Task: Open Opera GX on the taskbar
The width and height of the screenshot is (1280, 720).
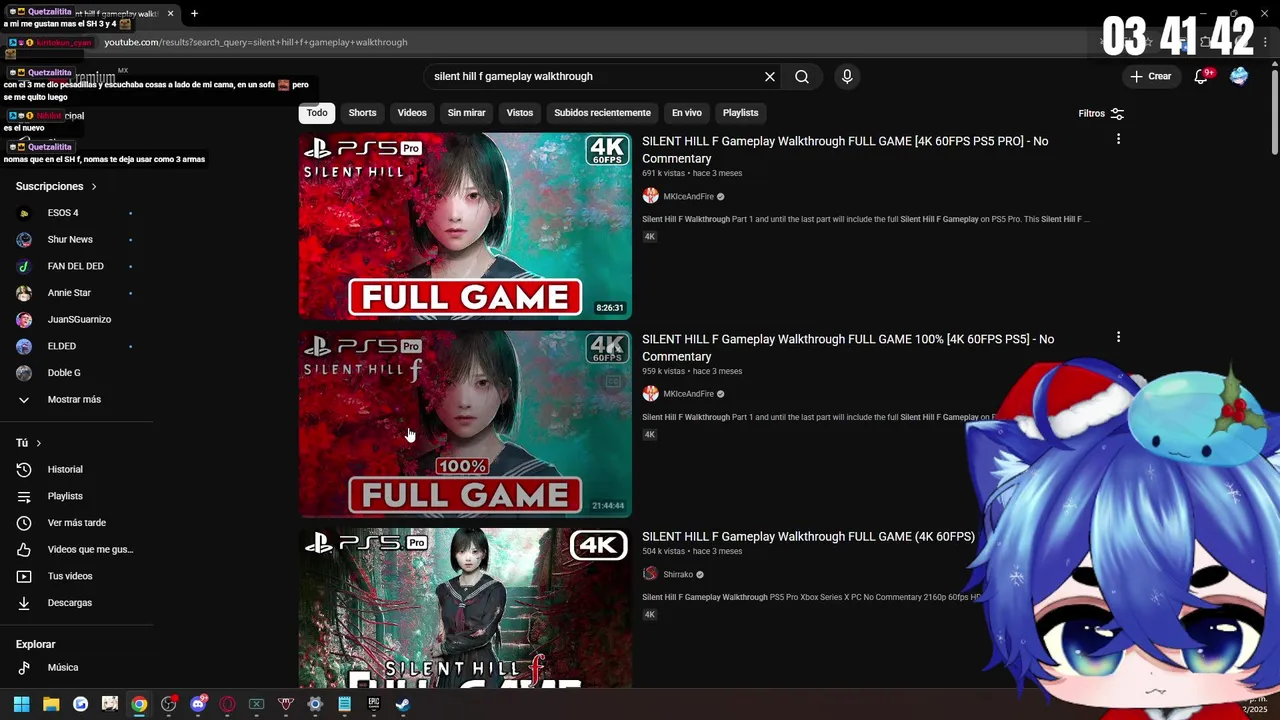Action: (227, 704)
